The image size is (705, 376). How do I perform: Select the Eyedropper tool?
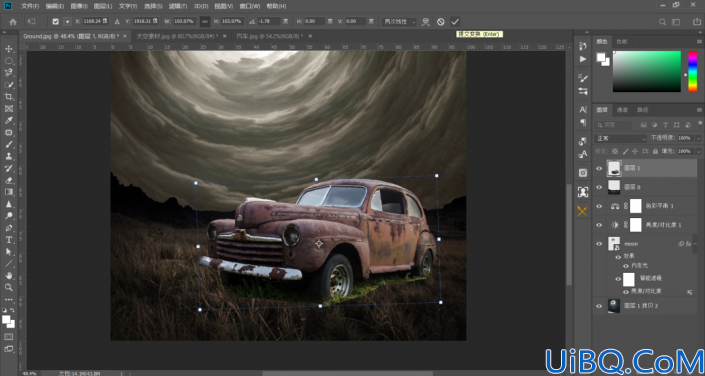(9, 121)
